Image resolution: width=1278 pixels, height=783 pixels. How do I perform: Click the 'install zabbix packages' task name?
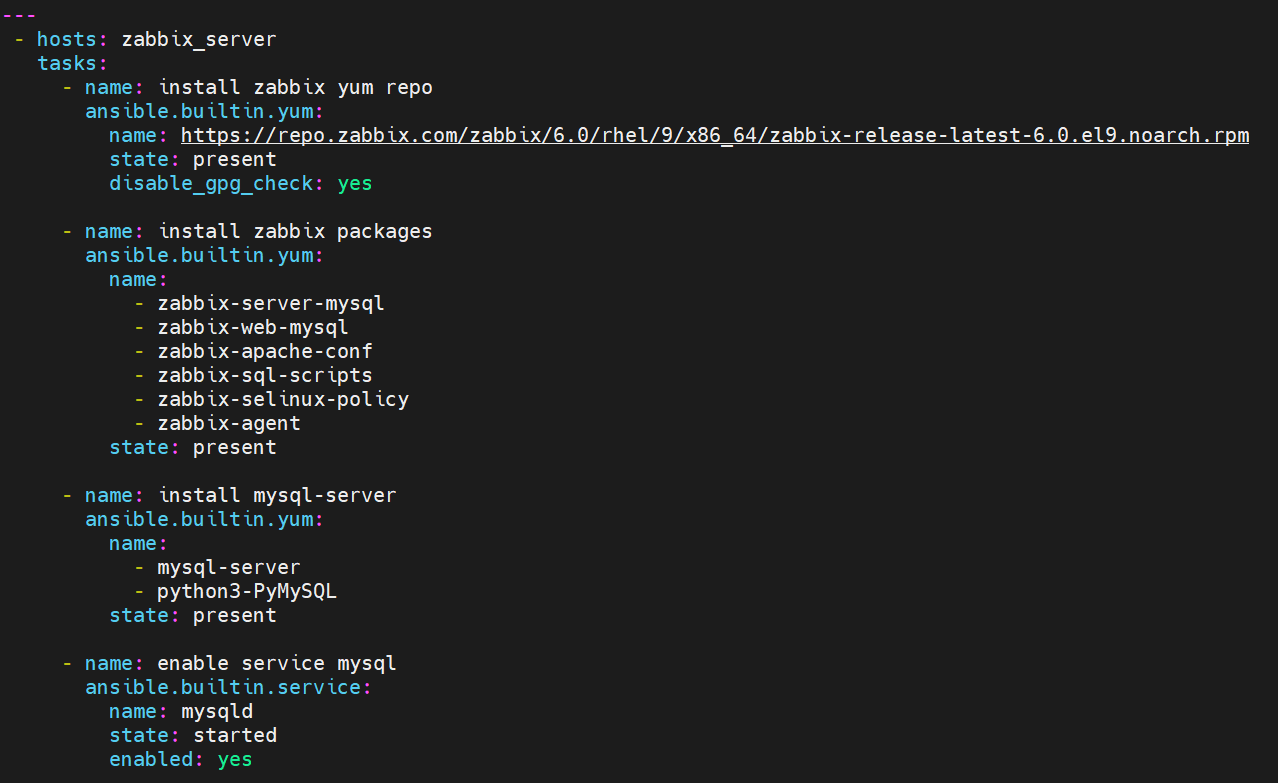296,232
